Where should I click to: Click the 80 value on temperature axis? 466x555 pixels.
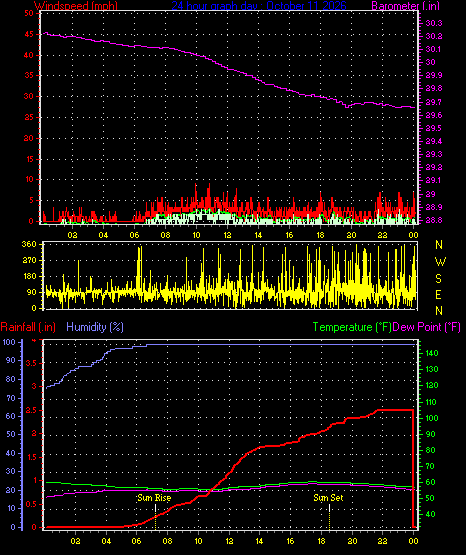(430, 451)
